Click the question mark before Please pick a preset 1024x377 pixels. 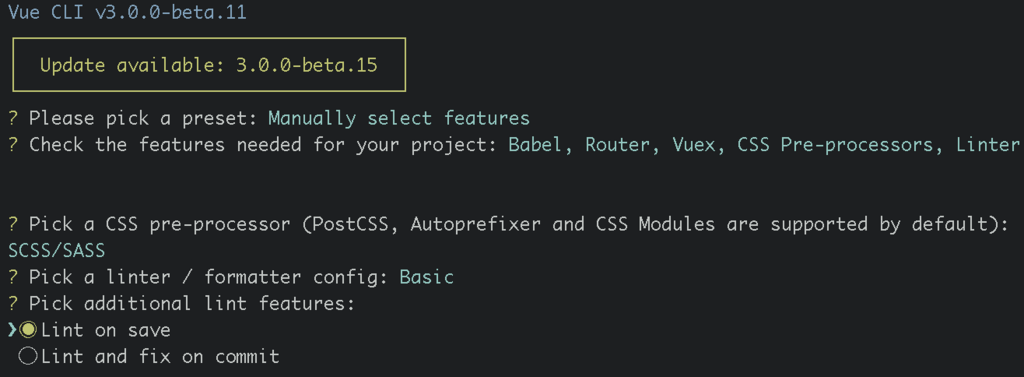(13, 118)
